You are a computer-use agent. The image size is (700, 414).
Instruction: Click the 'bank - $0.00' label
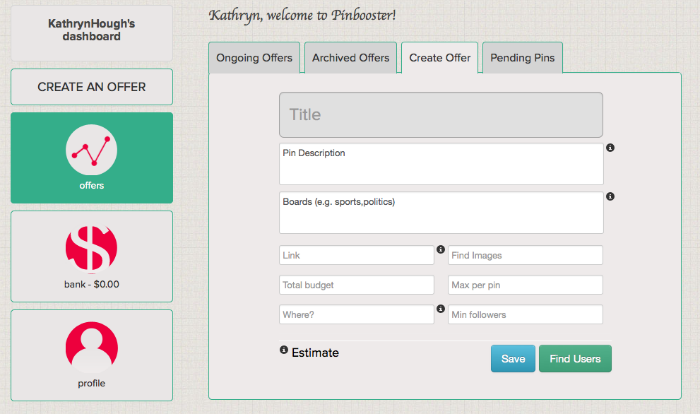92,284
